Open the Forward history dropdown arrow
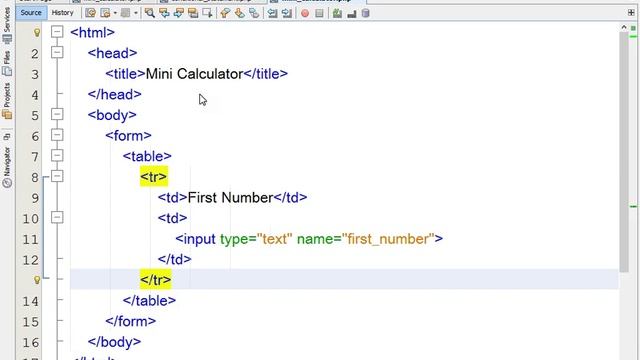 coord(136,13)
